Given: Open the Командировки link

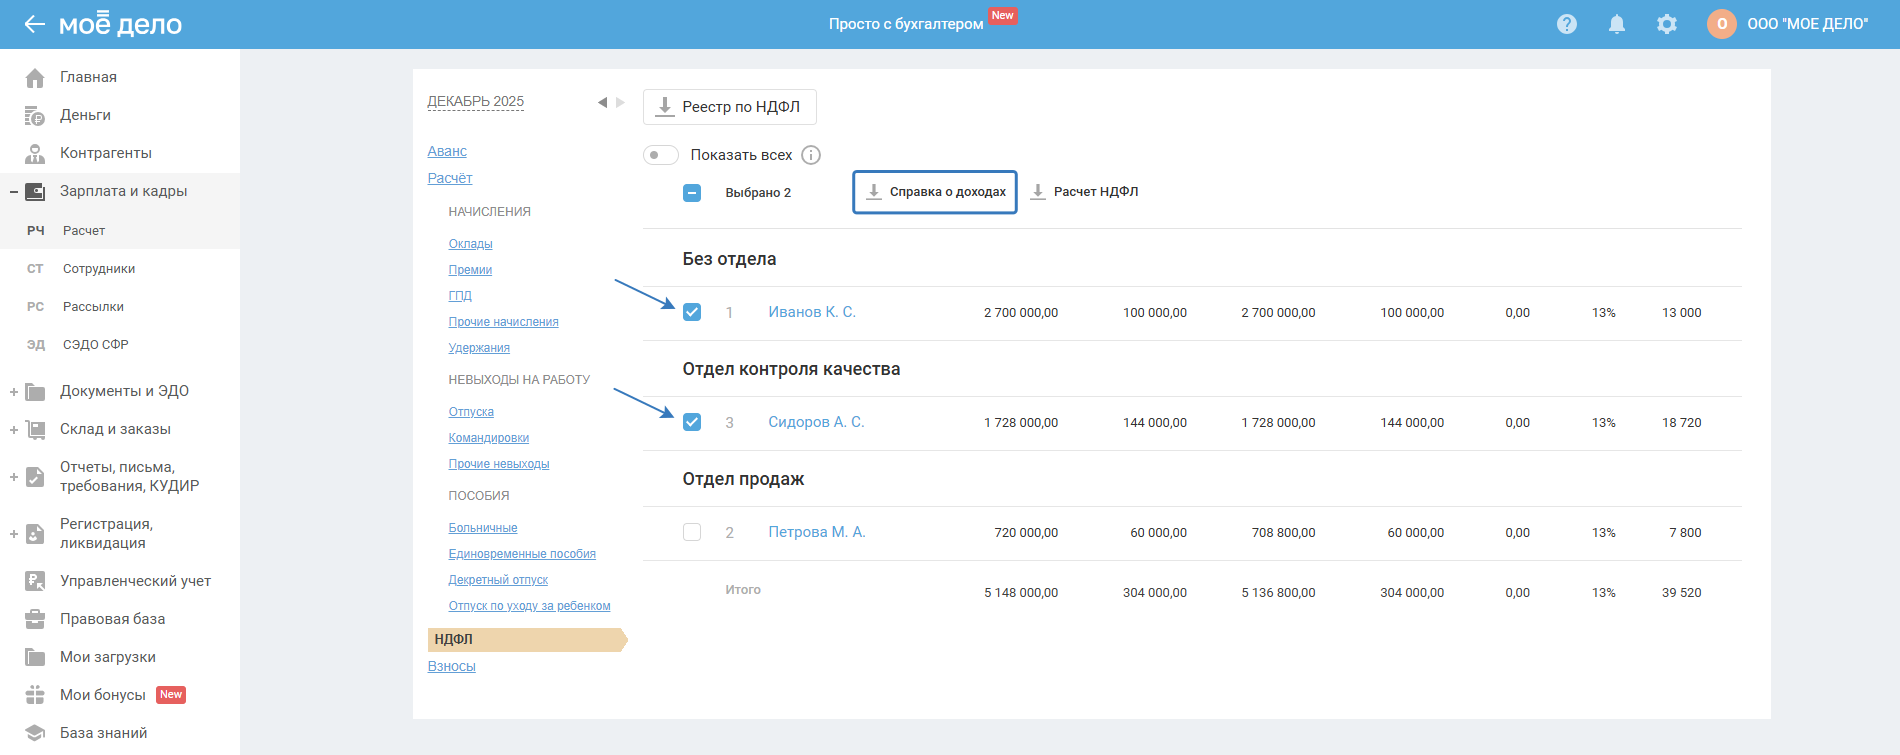Looking at the screenshot, I should (x=489, y=438).
